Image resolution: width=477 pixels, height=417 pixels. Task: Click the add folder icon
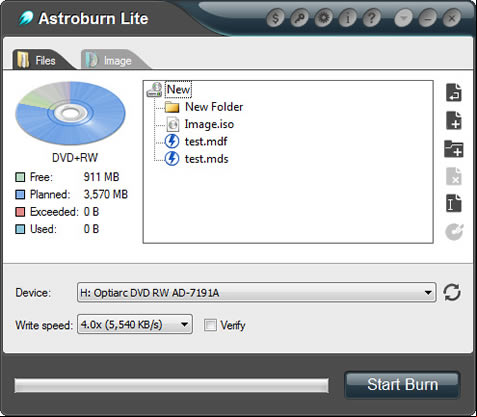pyautogui.click(x=454, y=149)
